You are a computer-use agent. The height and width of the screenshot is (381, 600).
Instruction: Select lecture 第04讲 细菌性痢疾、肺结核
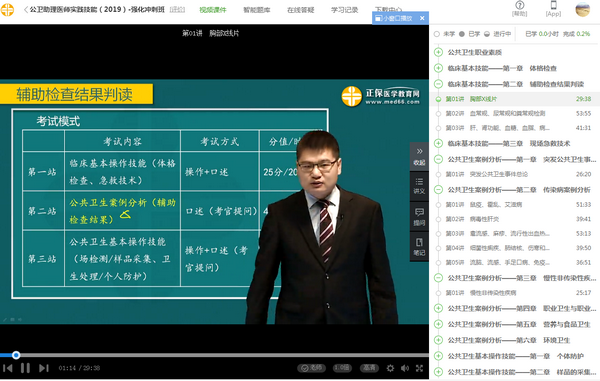pyautogui.click(x=515, y=248)
